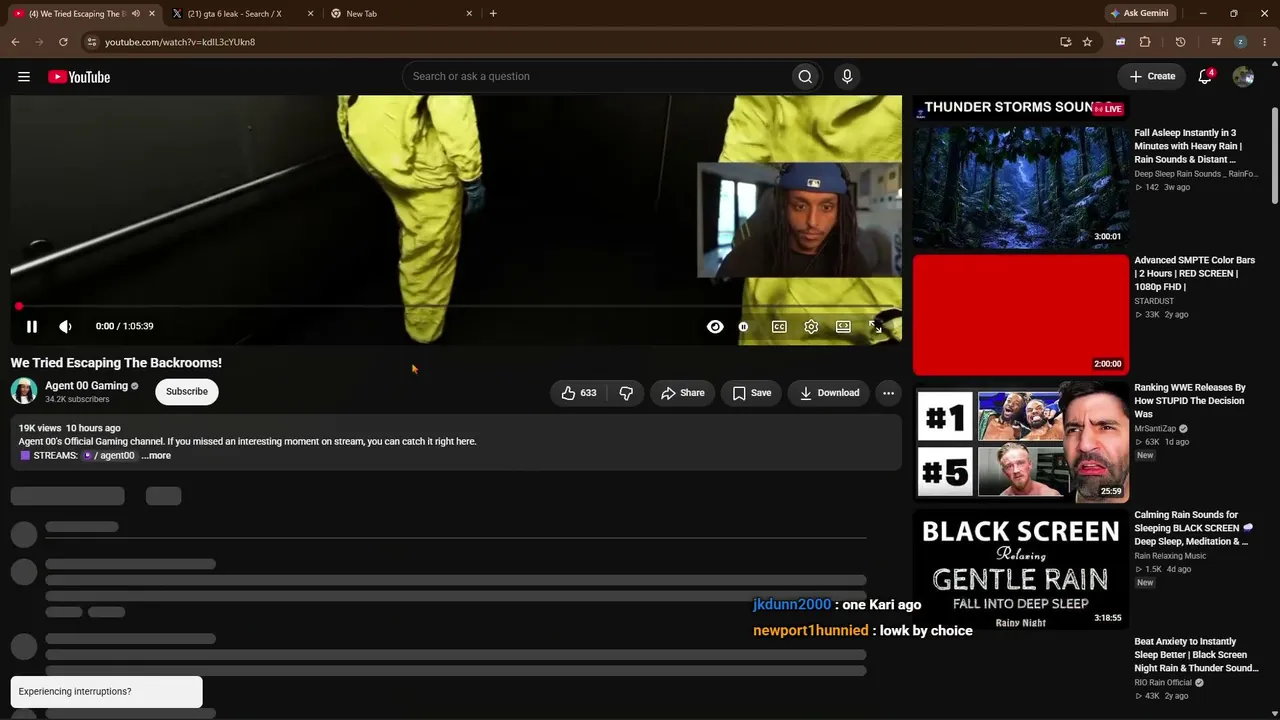Visit the RIO Rain Official channel link

(x=1164, y=683)
